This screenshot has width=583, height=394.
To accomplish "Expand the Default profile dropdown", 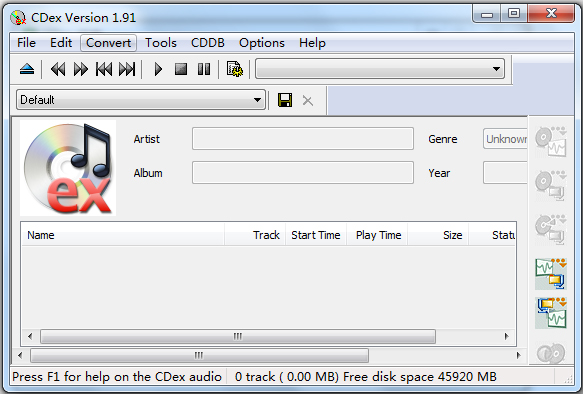I will pos(141,100).
